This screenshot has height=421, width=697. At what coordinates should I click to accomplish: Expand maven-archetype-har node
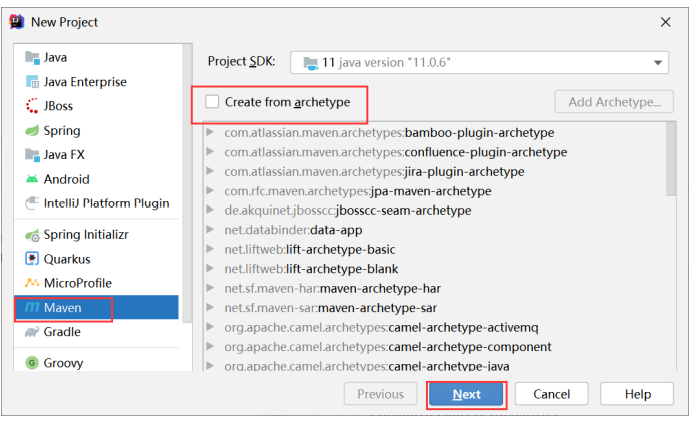click(210, 288)
